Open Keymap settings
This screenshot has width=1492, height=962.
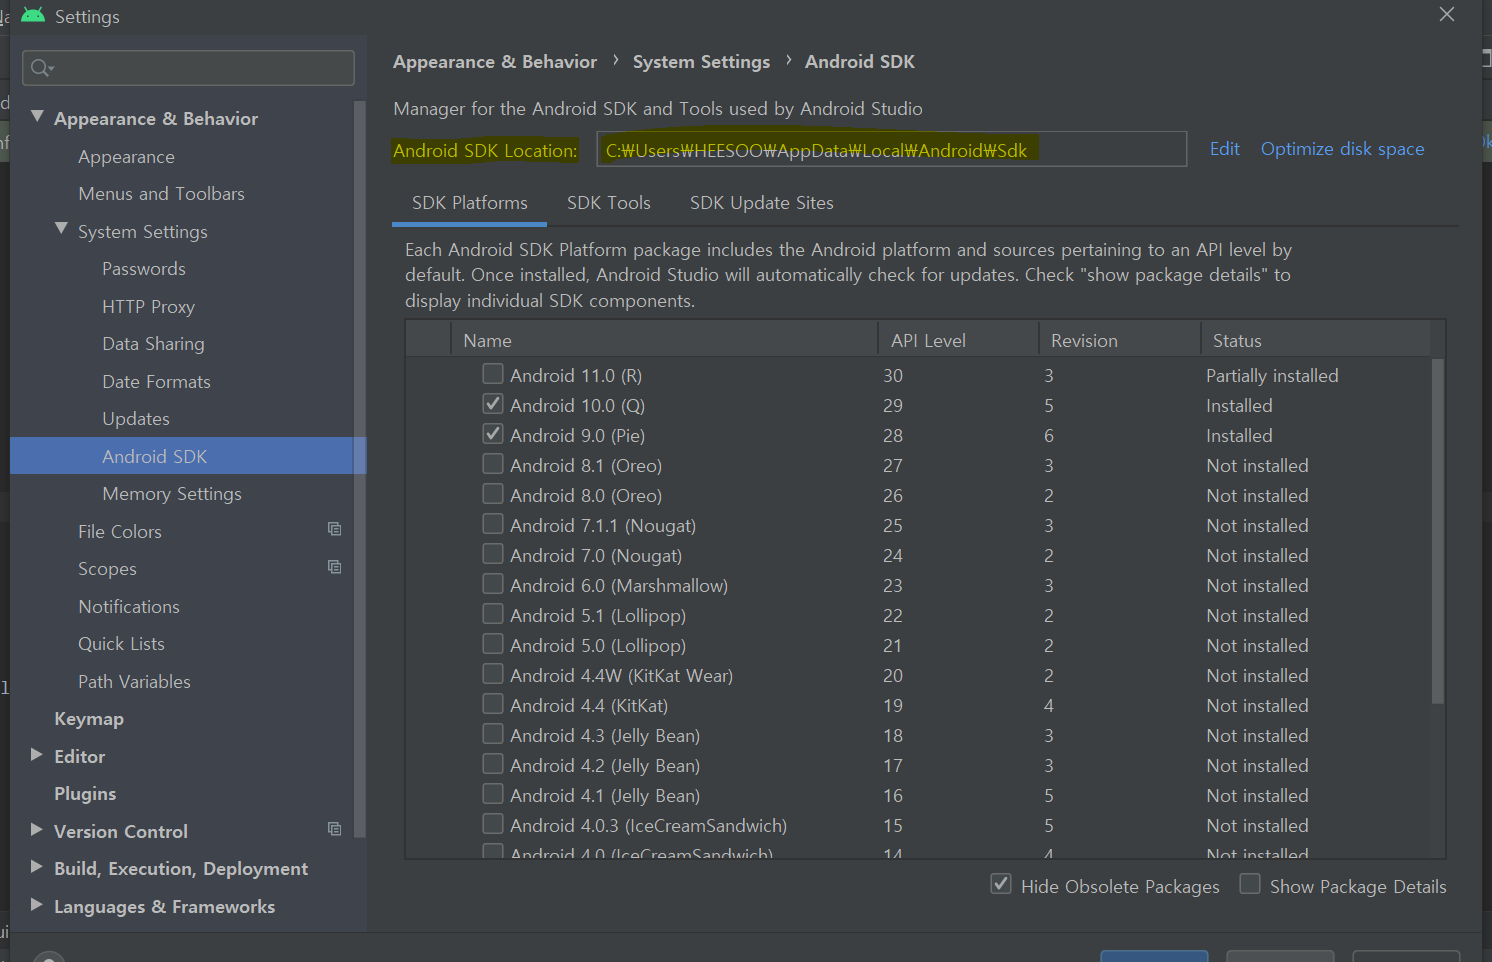coord(89,719)
